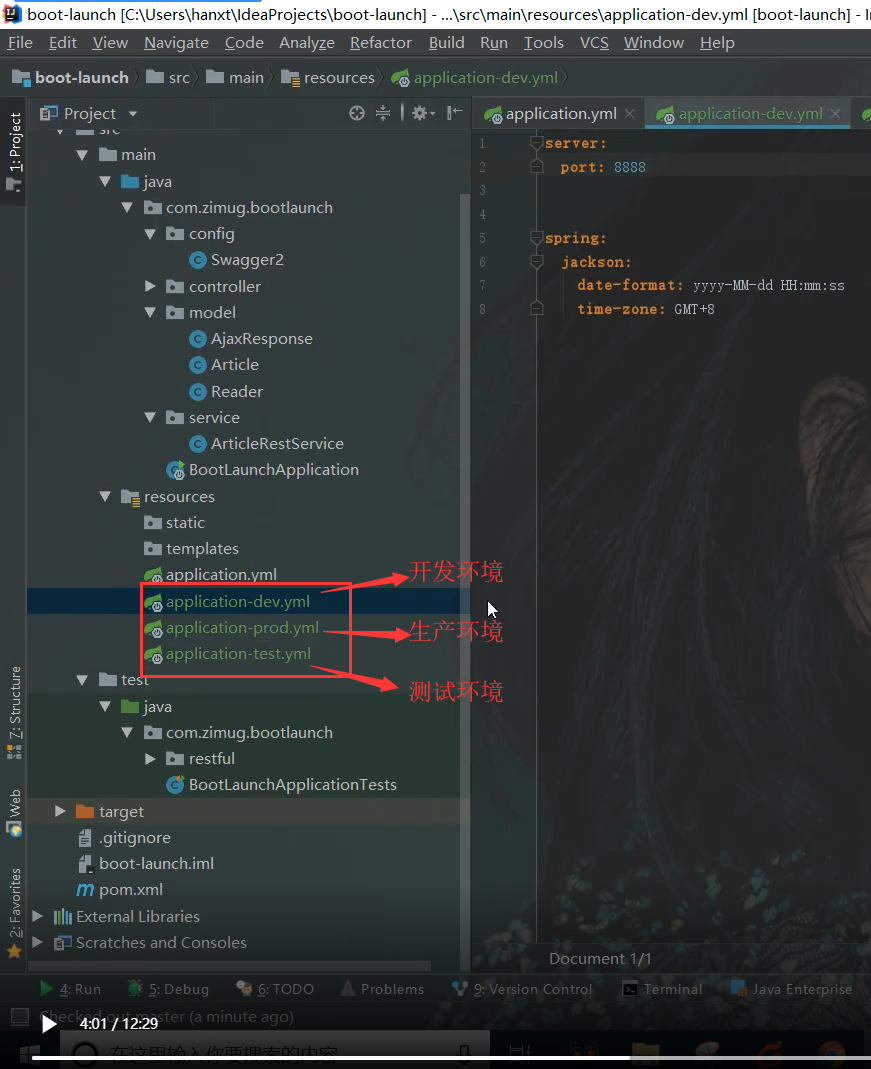Collapse the config package node
This screenshot has width=871, height=1069.
point(151,235)
